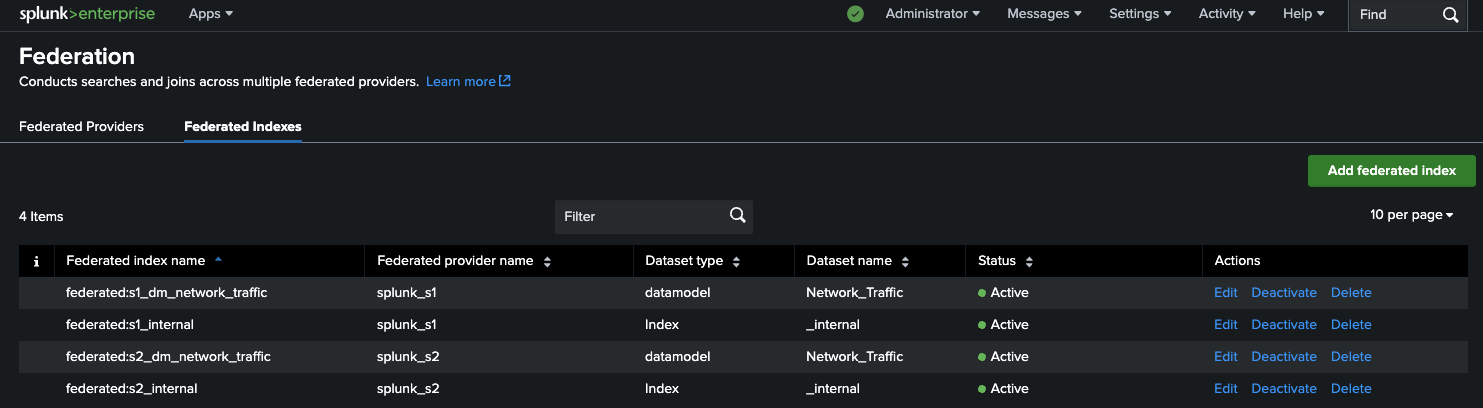
Task: Edit federated:s2_dm_network_traffic index
Action: click(x=1225, y=357)
